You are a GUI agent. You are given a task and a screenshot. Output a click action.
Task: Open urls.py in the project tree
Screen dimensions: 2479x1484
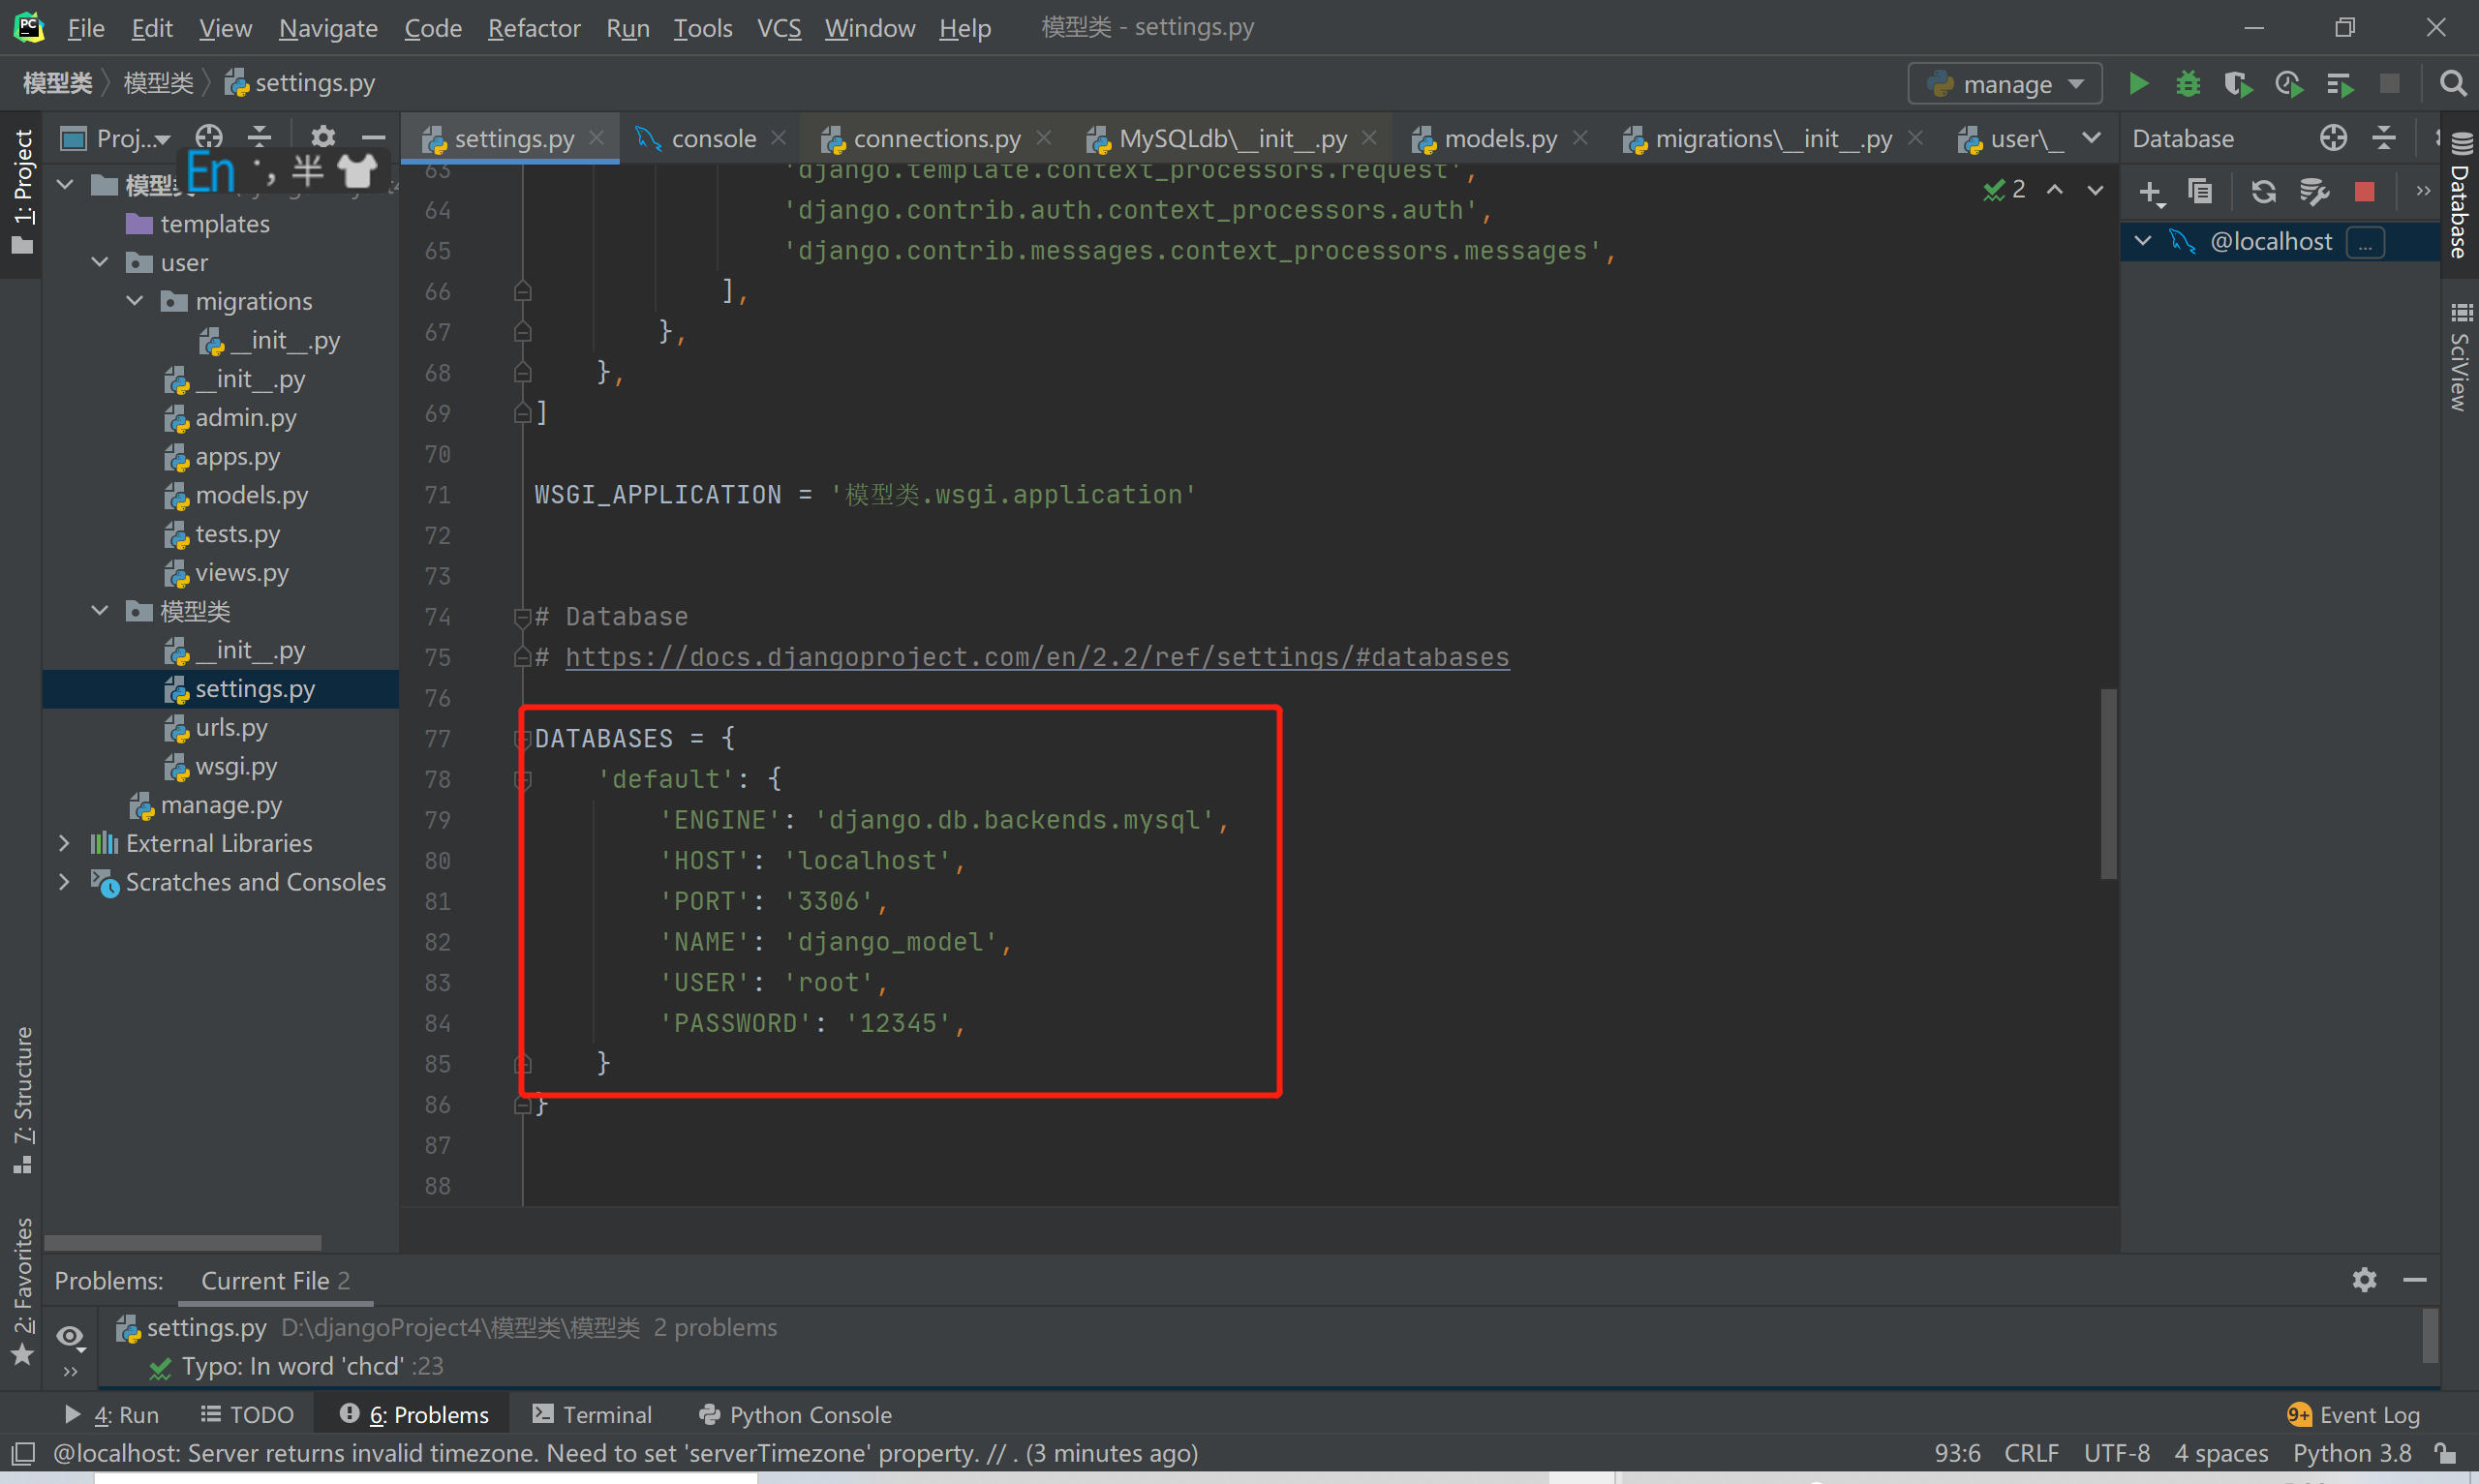coord(231,727)
